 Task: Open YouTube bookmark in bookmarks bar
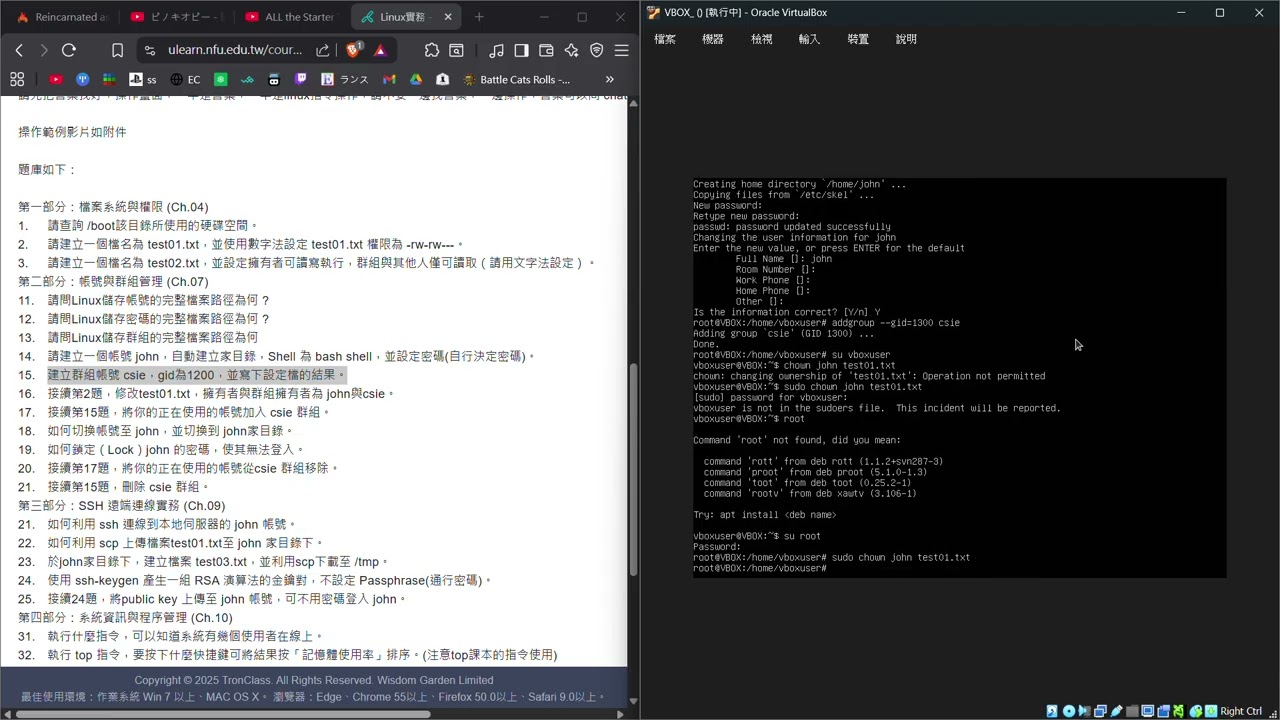tap(55, 79)
